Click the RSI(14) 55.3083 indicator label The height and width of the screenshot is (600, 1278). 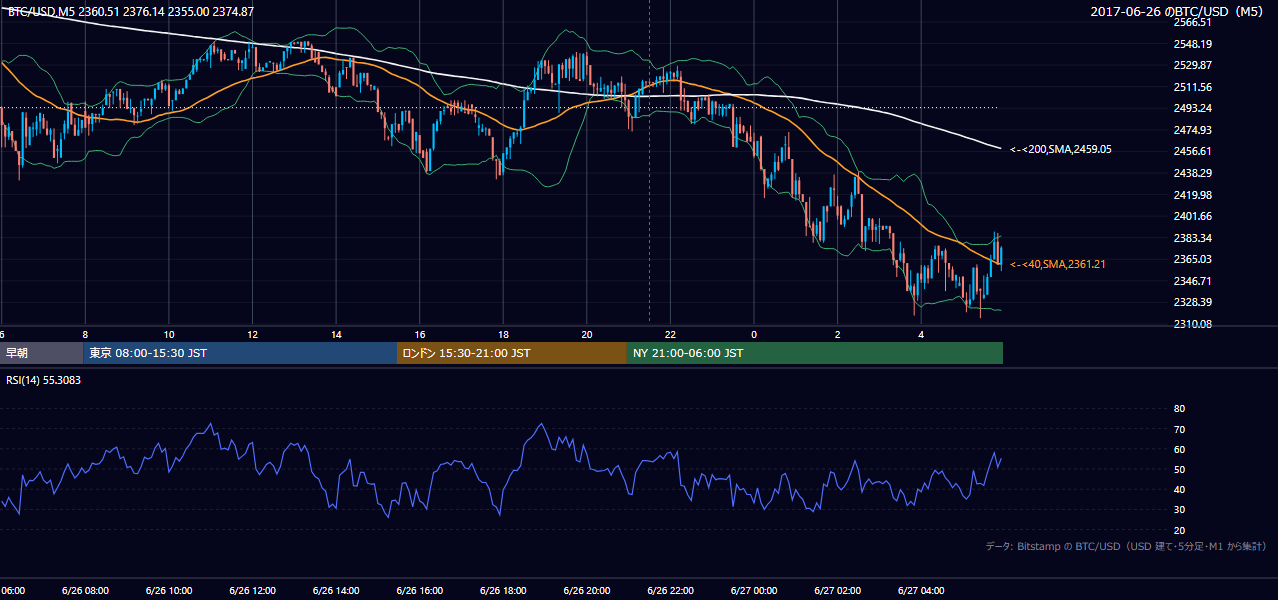coord(45,380)
